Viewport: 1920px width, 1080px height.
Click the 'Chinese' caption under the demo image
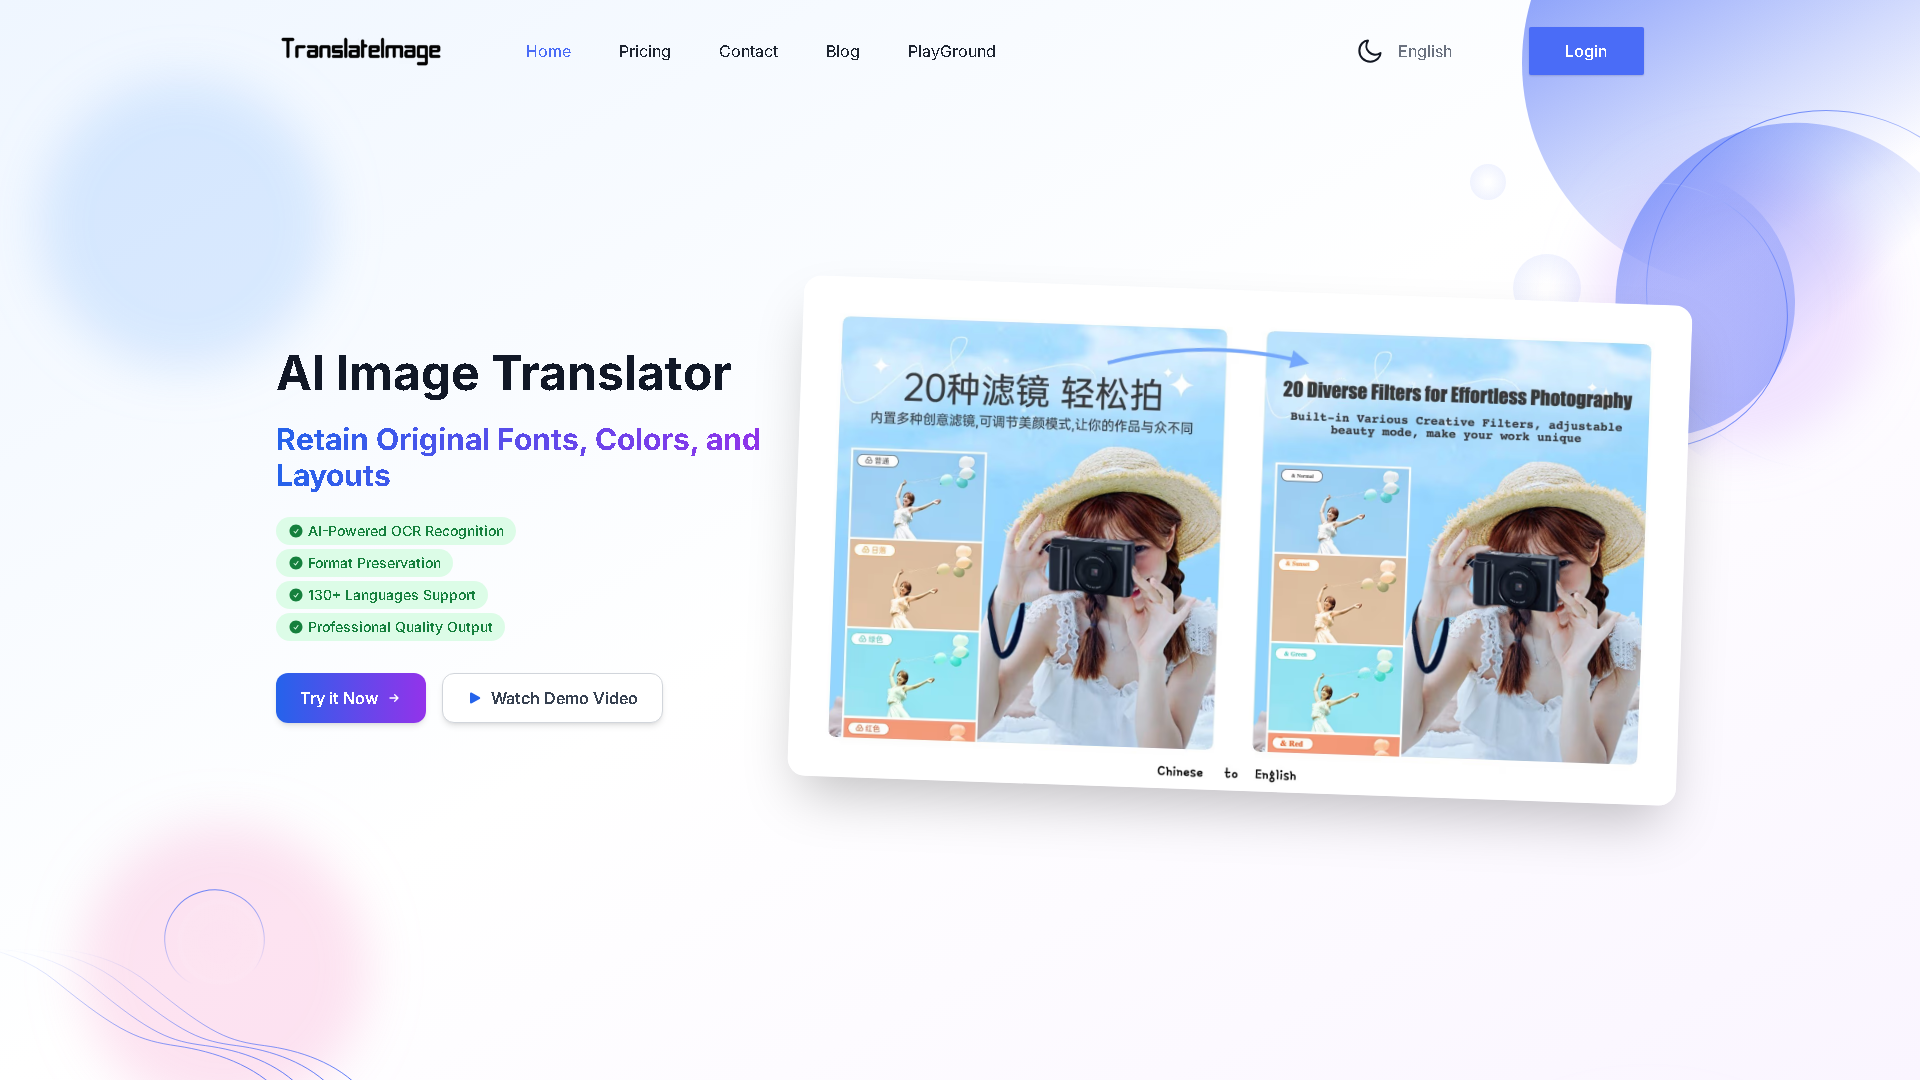[1180, 771]
